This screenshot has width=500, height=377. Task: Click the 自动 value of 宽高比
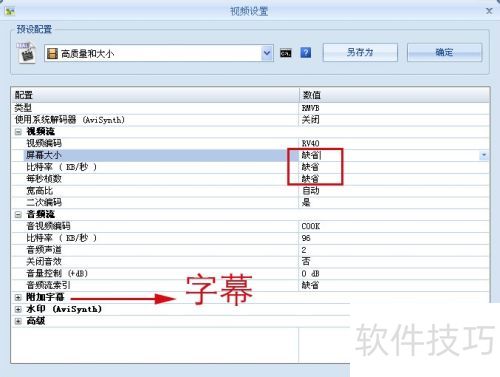[x=310, y=191]
